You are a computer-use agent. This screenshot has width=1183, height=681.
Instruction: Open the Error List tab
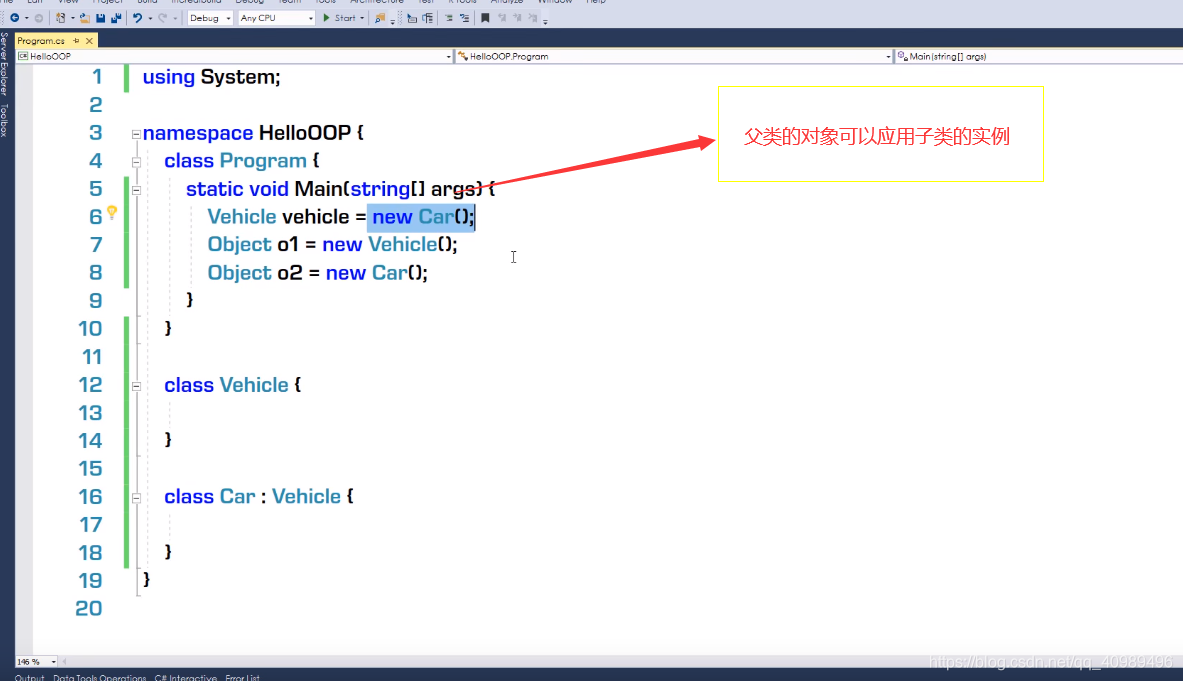242,677
